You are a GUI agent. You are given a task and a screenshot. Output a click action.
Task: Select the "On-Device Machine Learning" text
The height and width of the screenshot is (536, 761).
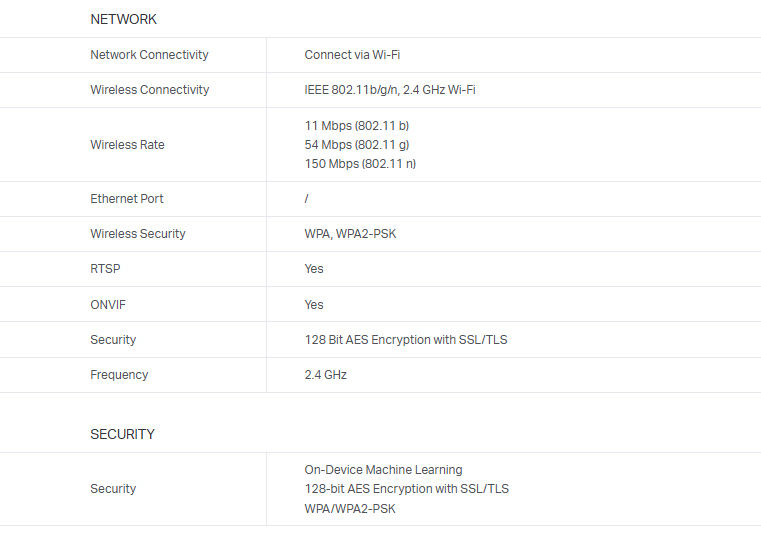coord(383,470)
